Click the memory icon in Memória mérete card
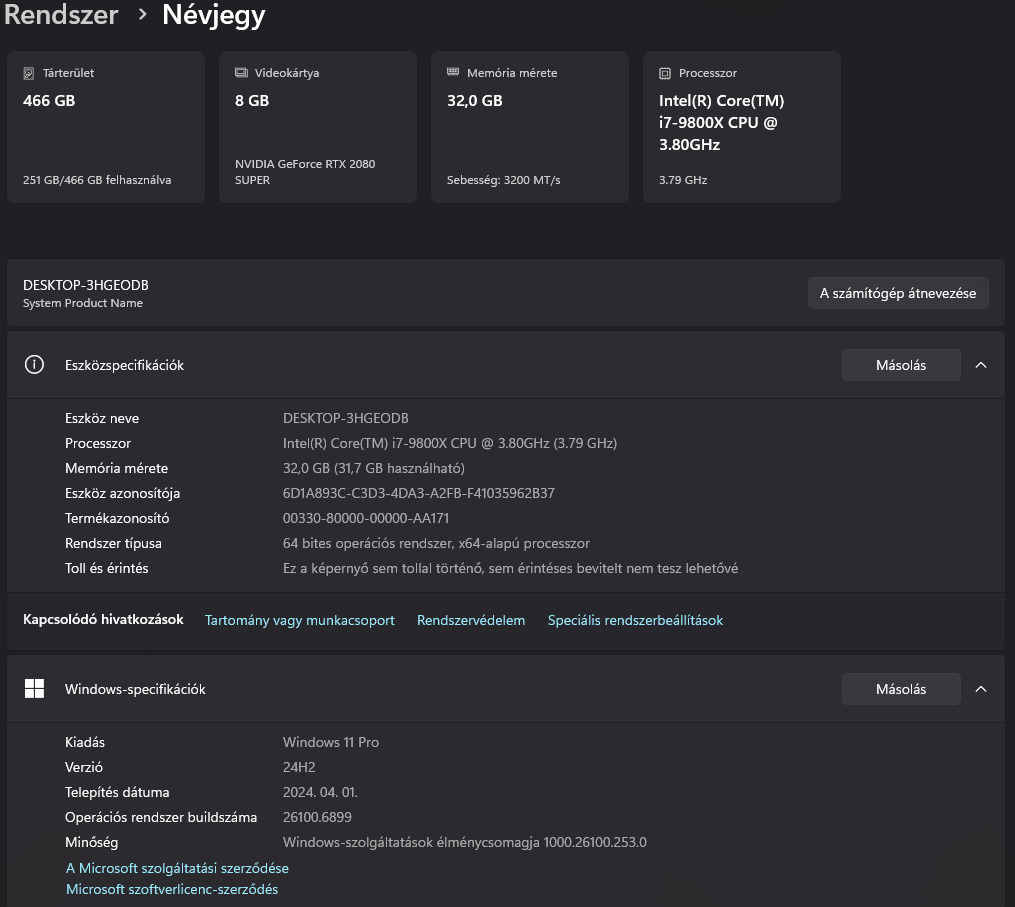Viewport: 1015px width, 907px height. pos(453,73)
